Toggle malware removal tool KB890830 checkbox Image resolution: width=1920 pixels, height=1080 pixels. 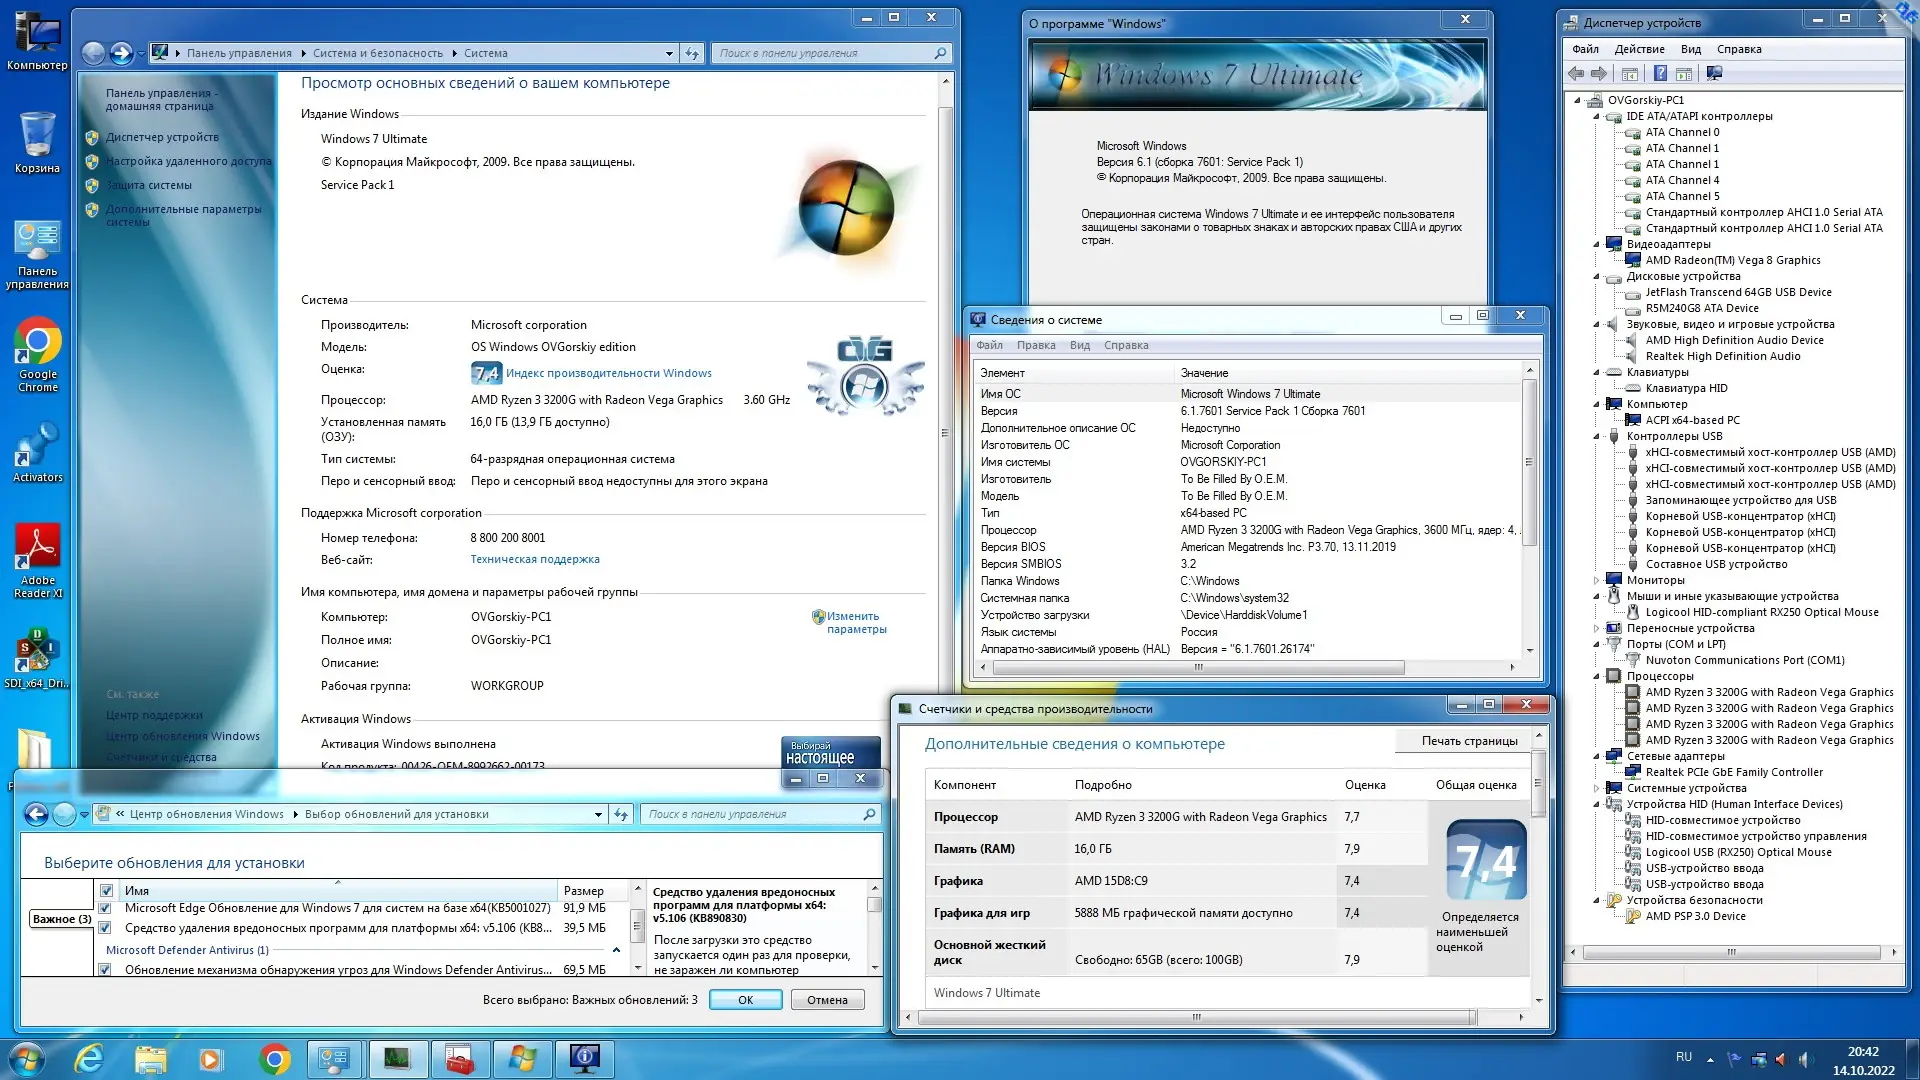[x=105, y=928]
